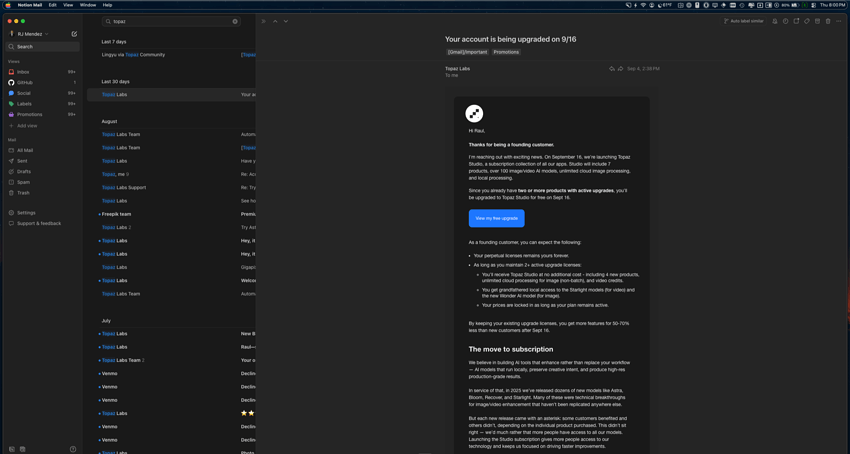Screen dimensions: 850x454
Task: Delete the email using trash icon
Action: pos(828,21)
